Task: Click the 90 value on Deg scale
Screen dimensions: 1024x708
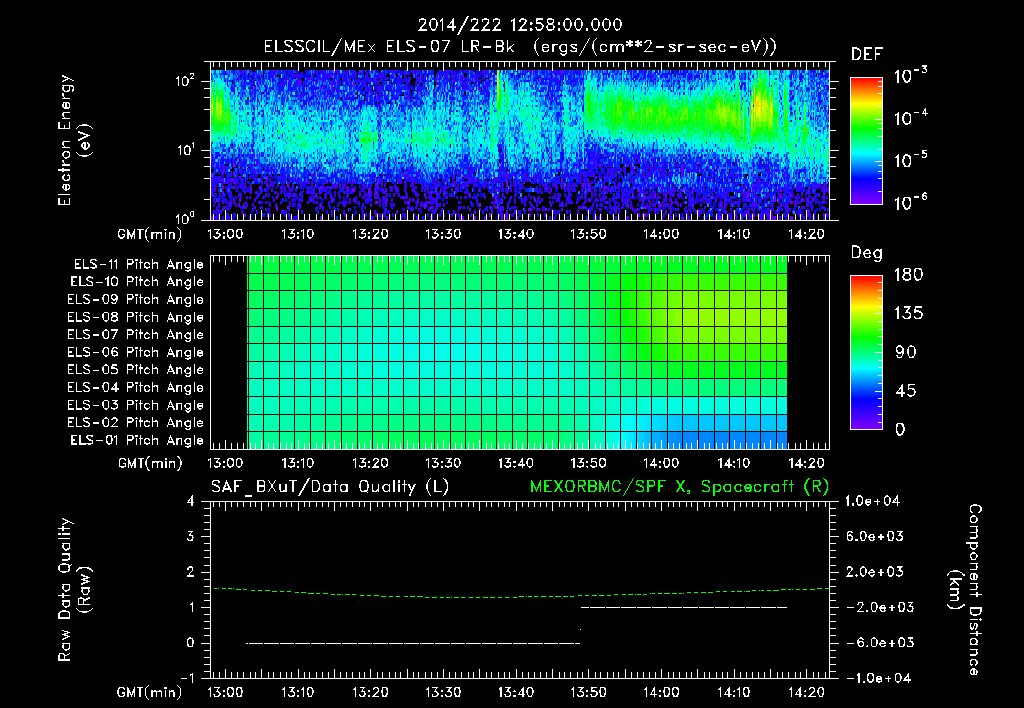Action: point(906,352)
